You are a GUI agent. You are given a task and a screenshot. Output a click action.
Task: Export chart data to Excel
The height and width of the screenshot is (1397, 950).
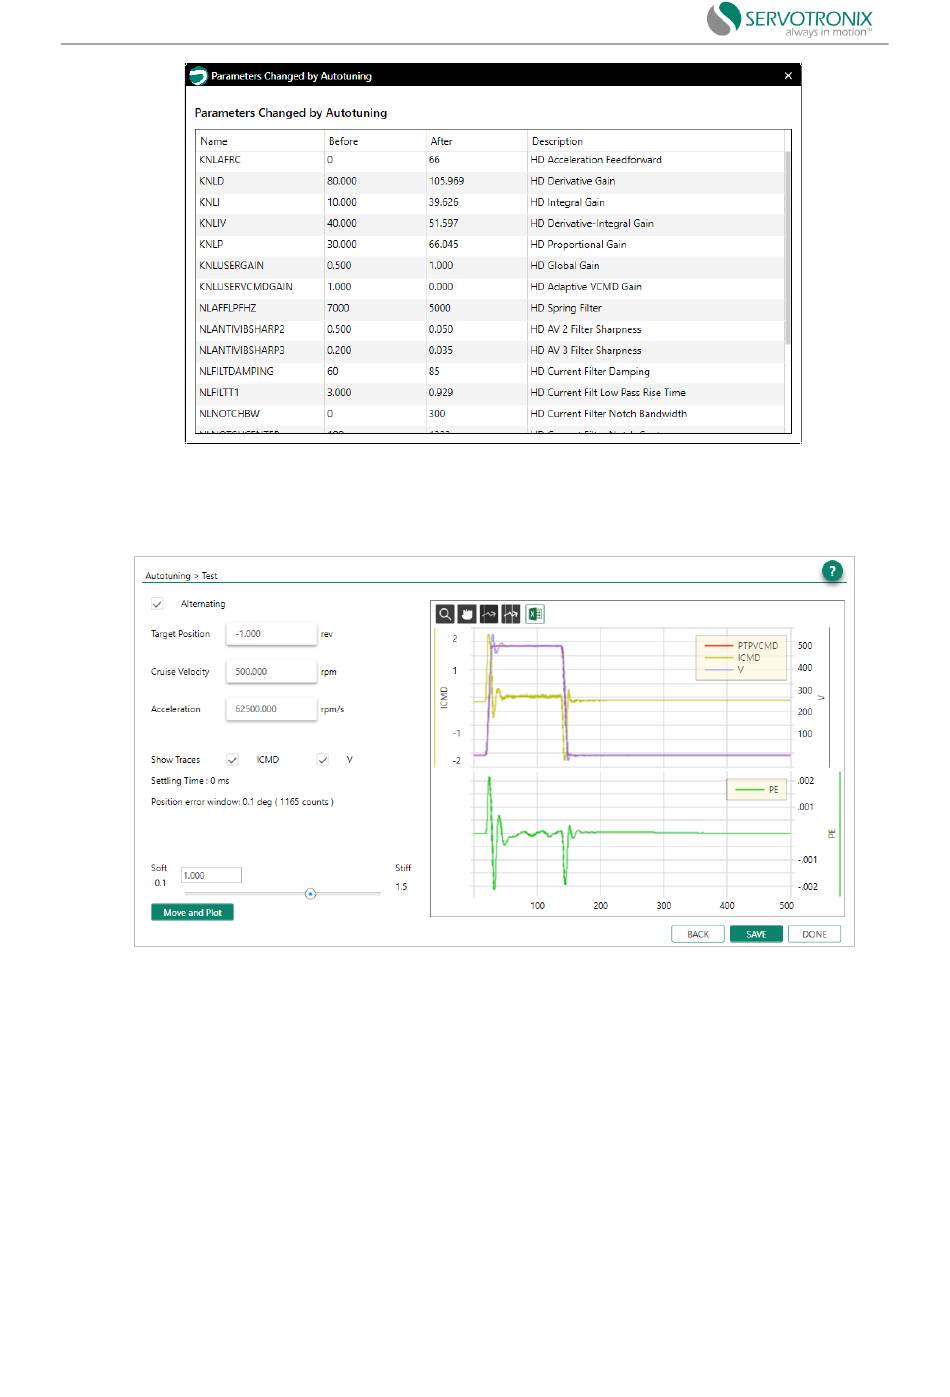point(535,614)
